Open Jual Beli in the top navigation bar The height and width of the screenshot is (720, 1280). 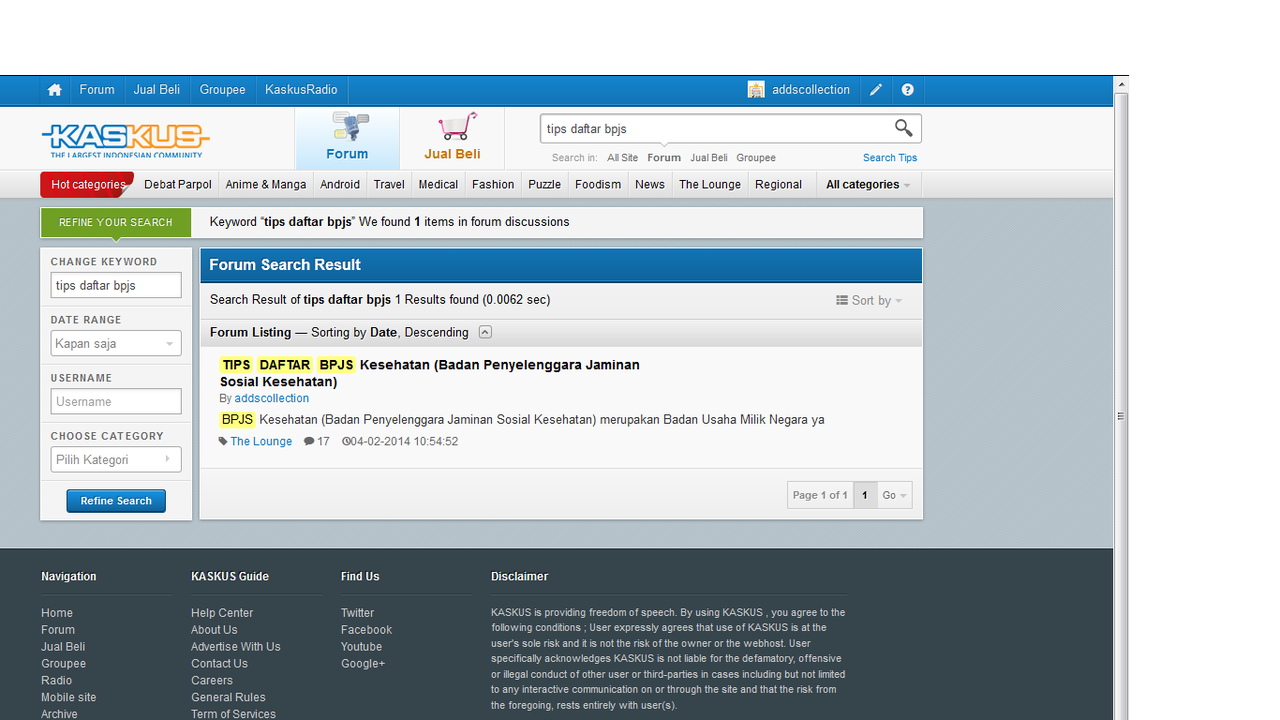click(157, 90)
